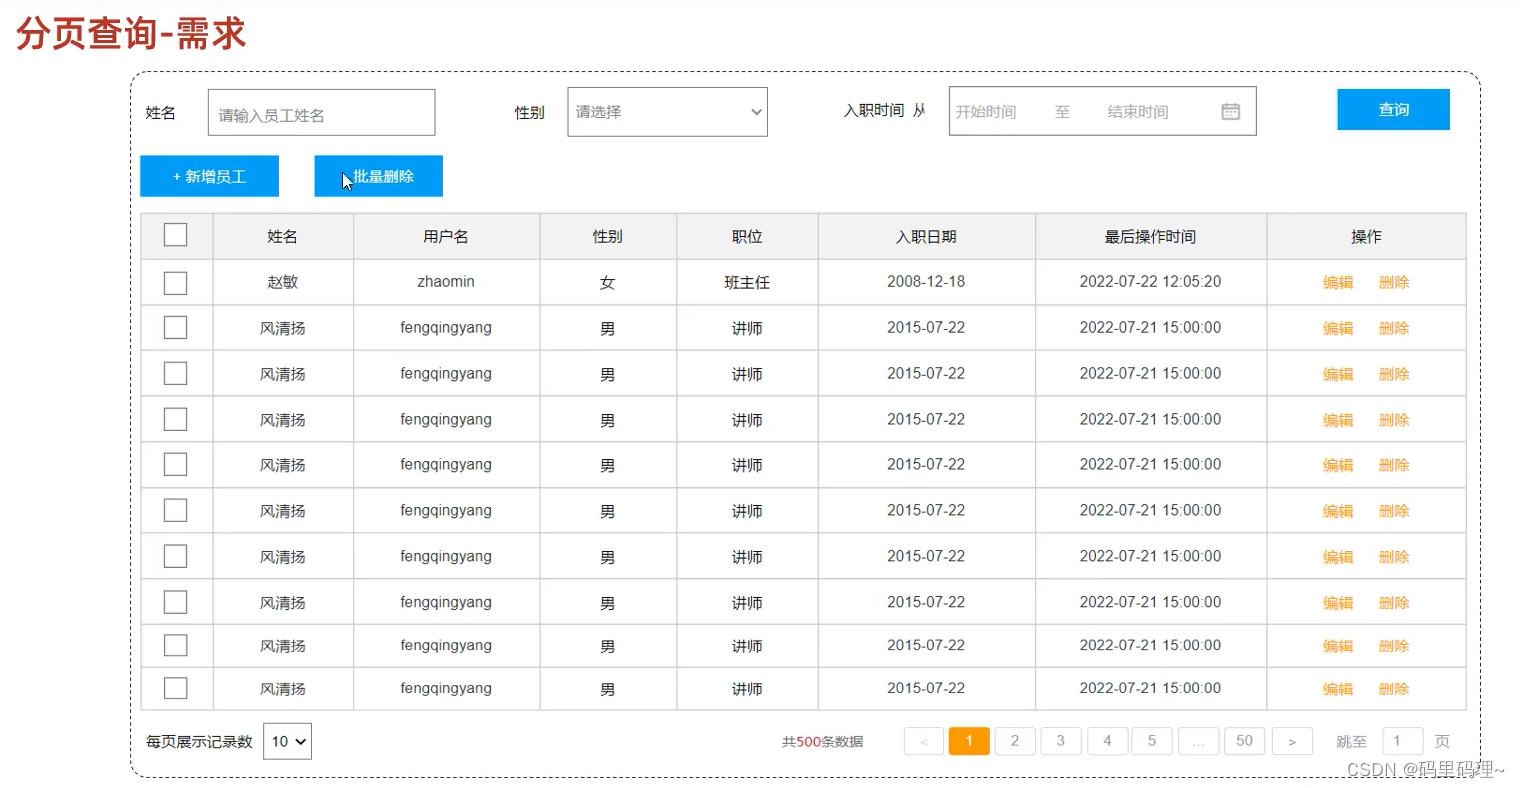Click 编辑 in the last table row
Screen dimensions: 1520x788
[1338, 689]
